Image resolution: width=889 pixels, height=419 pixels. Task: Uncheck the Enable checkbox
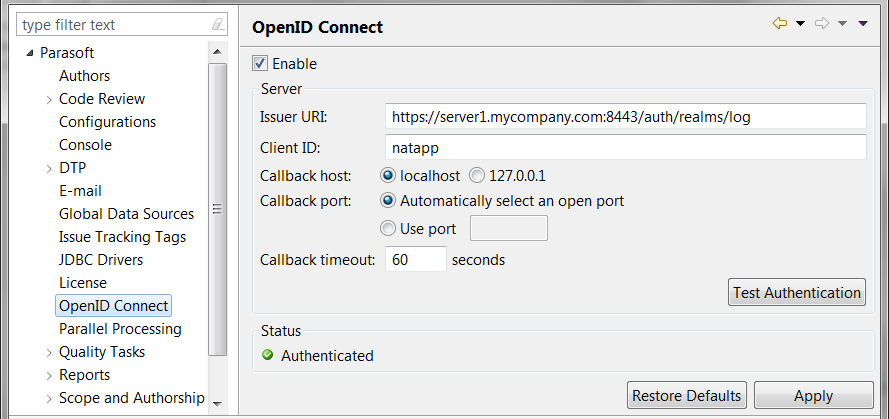coord(260,64)
